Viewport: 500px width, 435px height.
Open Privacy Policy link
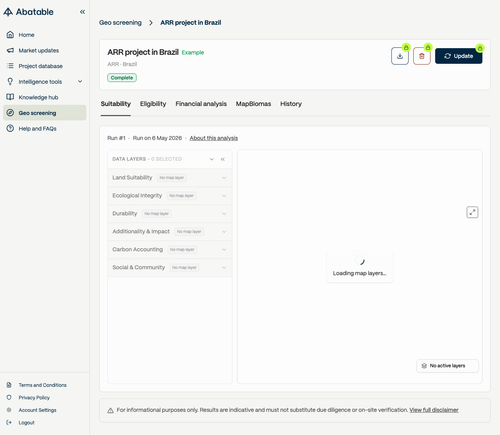(x=34, y=398)
